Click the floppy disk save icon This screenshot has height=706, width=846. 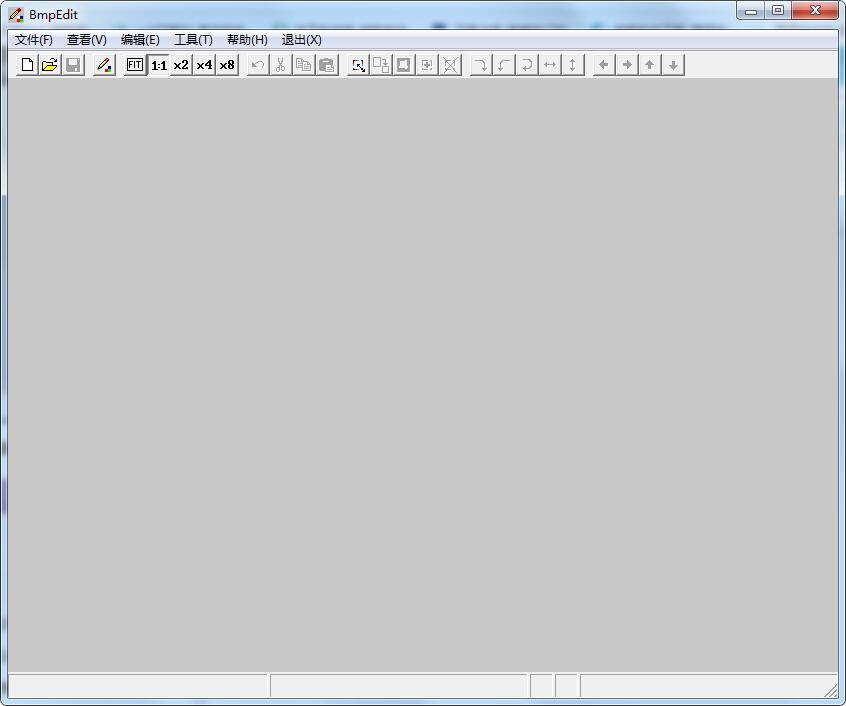click(73, 65)
